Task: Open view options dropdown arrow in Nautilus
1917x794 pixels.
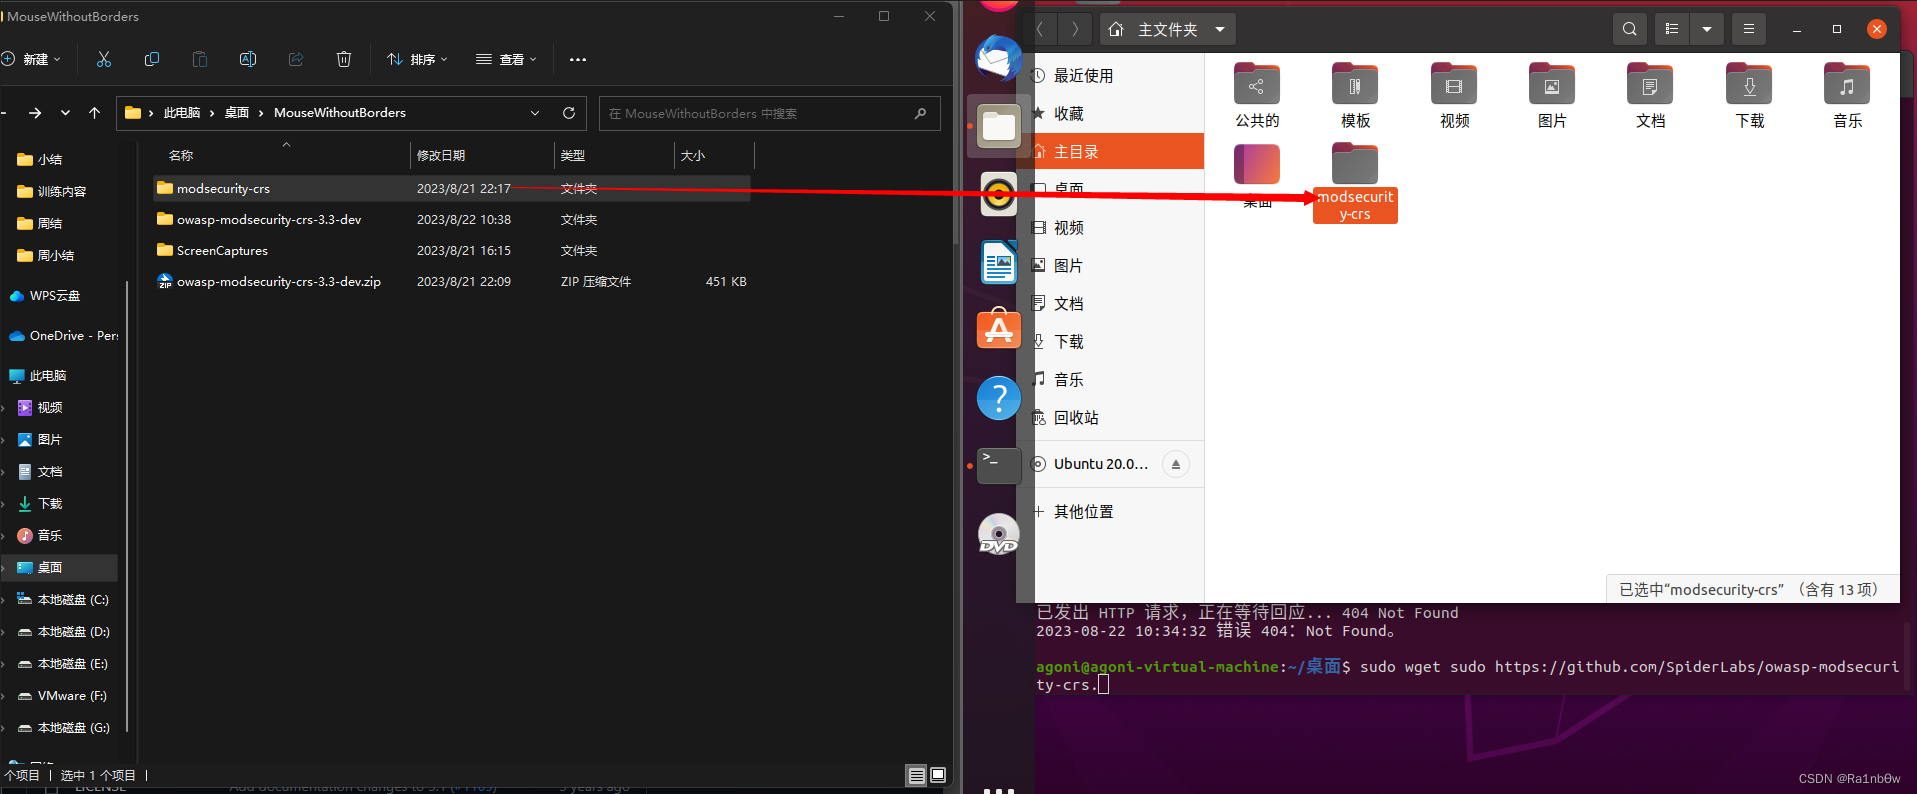Action: point(1707,29)
